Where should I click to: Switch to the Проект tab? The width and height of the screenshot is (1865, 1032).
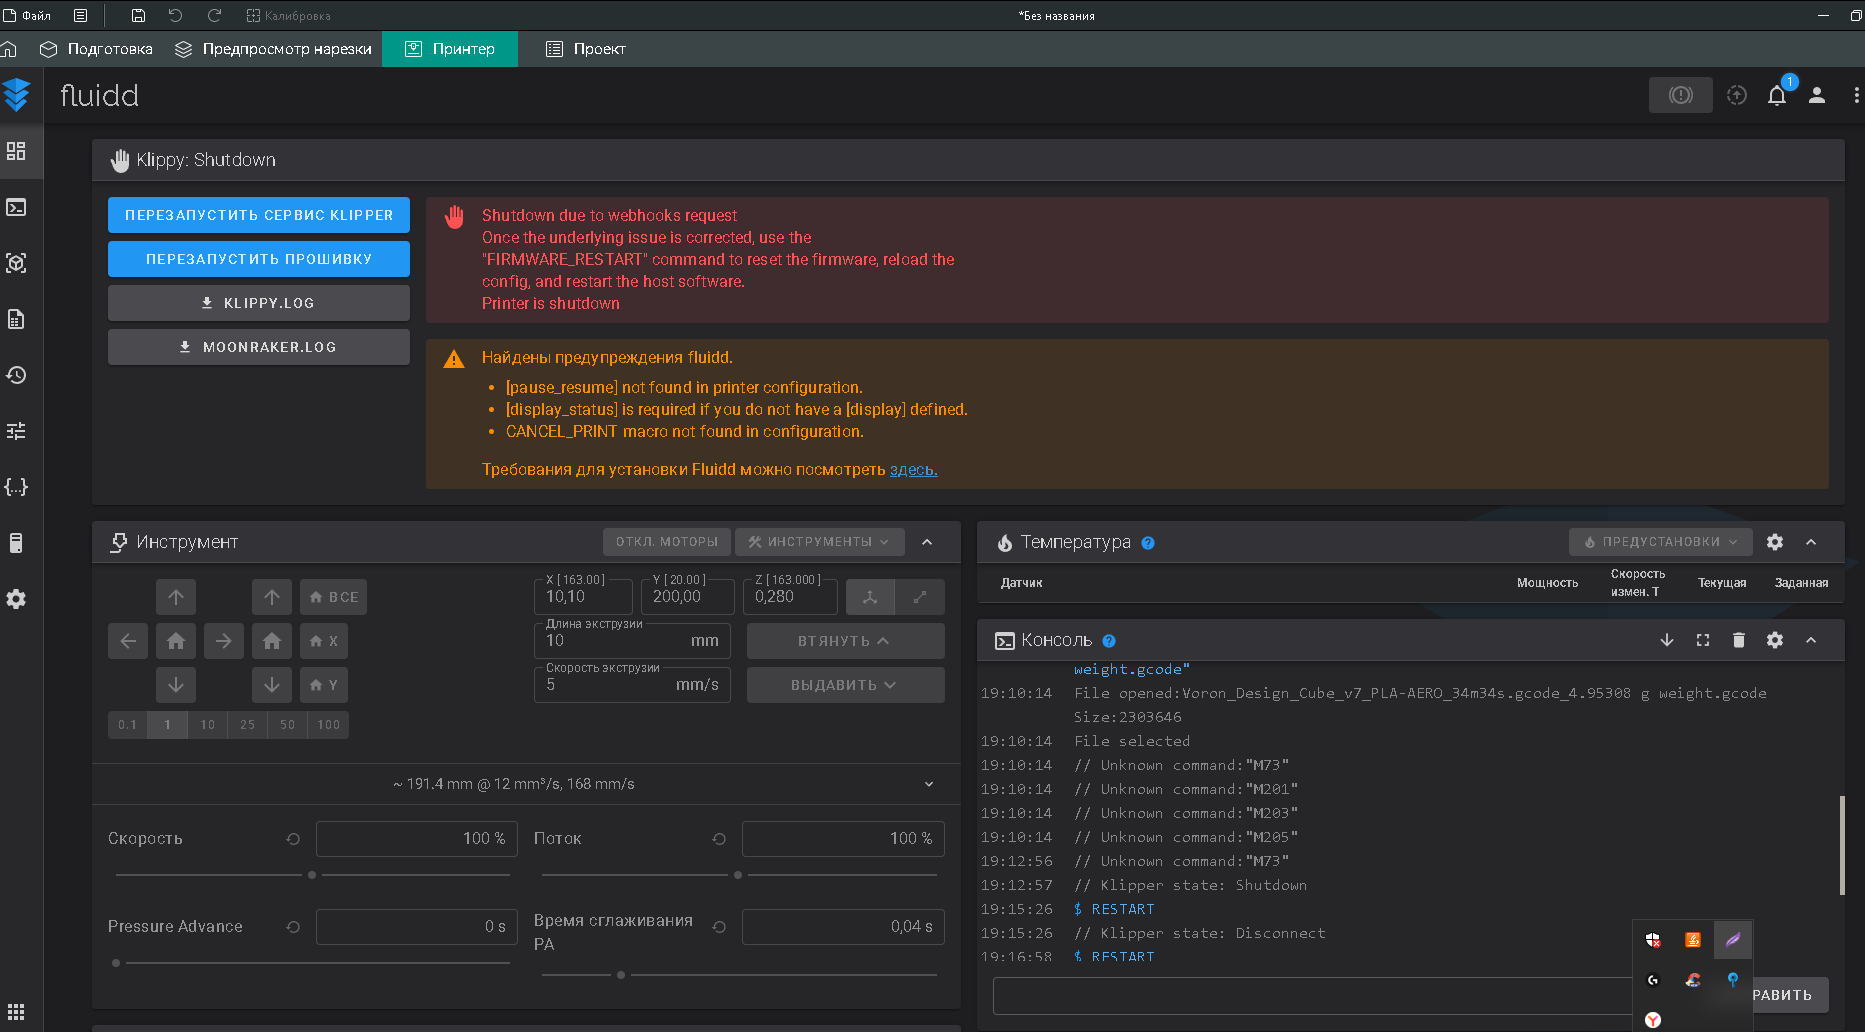(x=586, y=49)
